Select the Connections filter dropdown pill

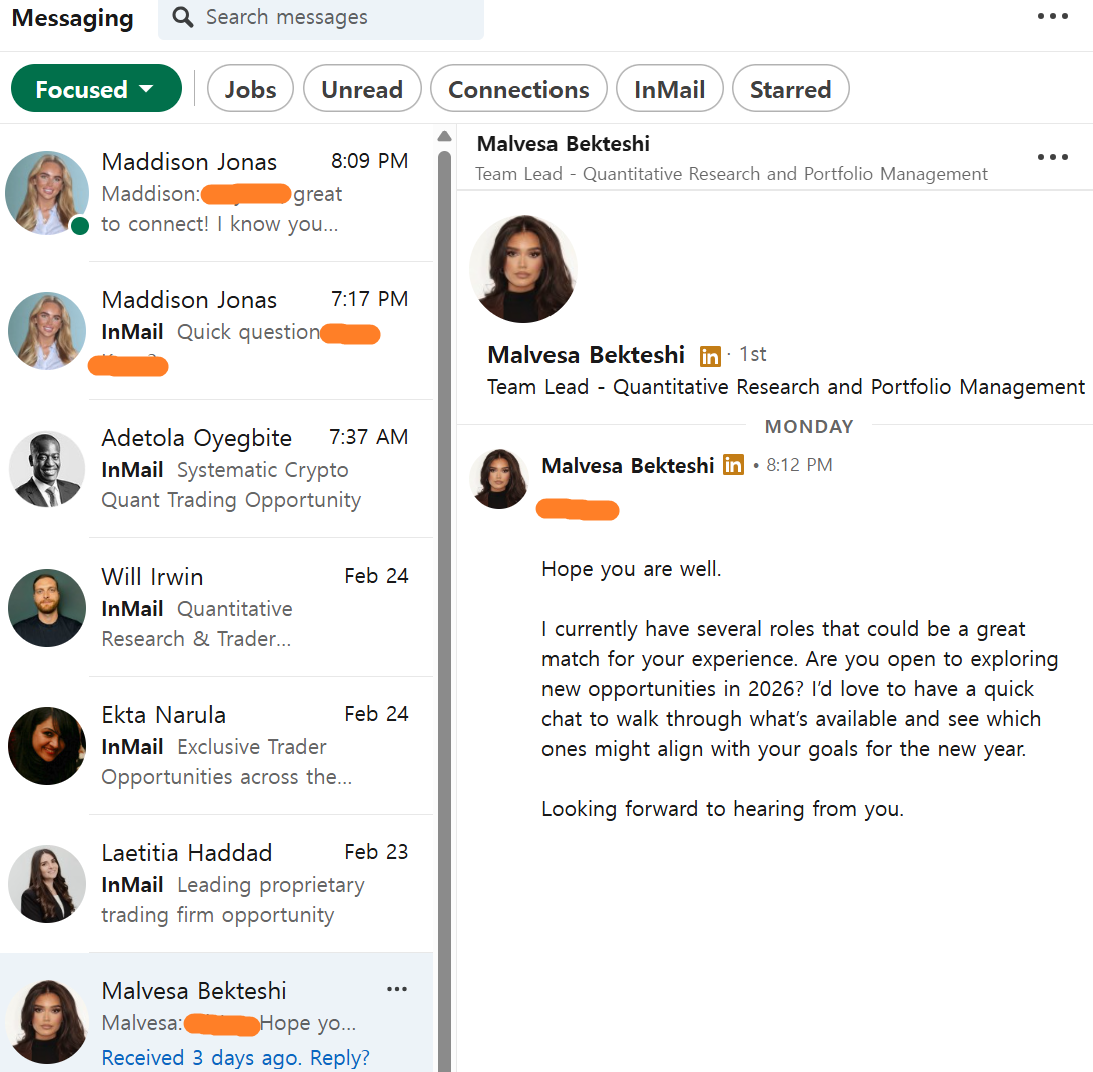coord(518,88)
